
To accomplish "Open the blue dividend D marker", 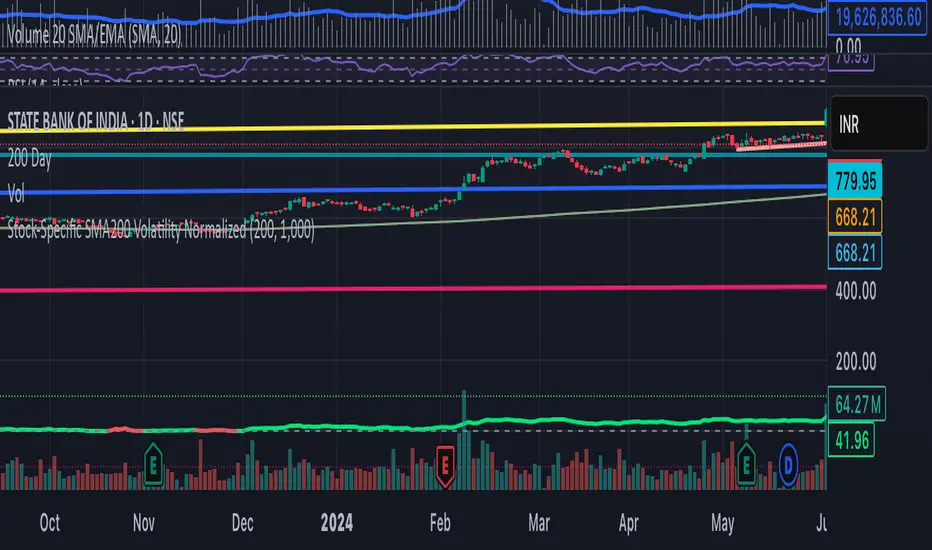I will click(788, 465).
